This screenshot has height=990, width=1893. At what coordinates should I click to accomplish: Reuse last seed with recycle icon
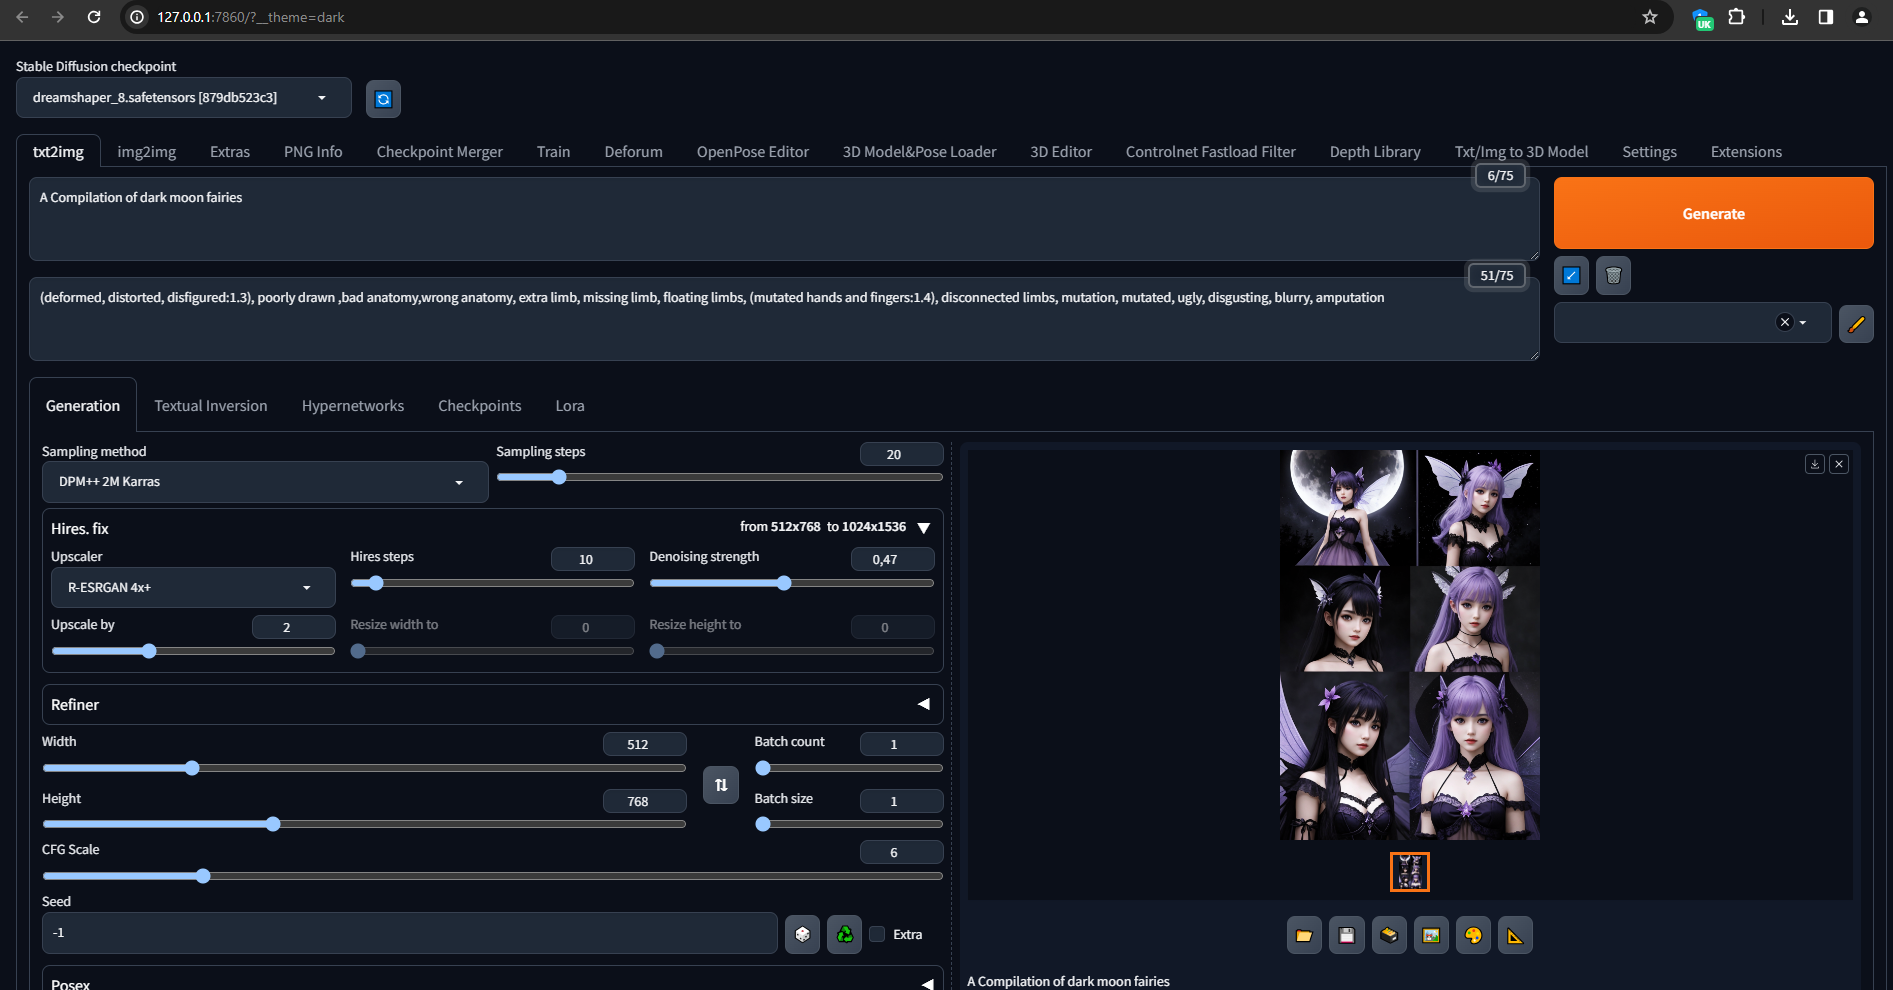[x=845, y=934]
